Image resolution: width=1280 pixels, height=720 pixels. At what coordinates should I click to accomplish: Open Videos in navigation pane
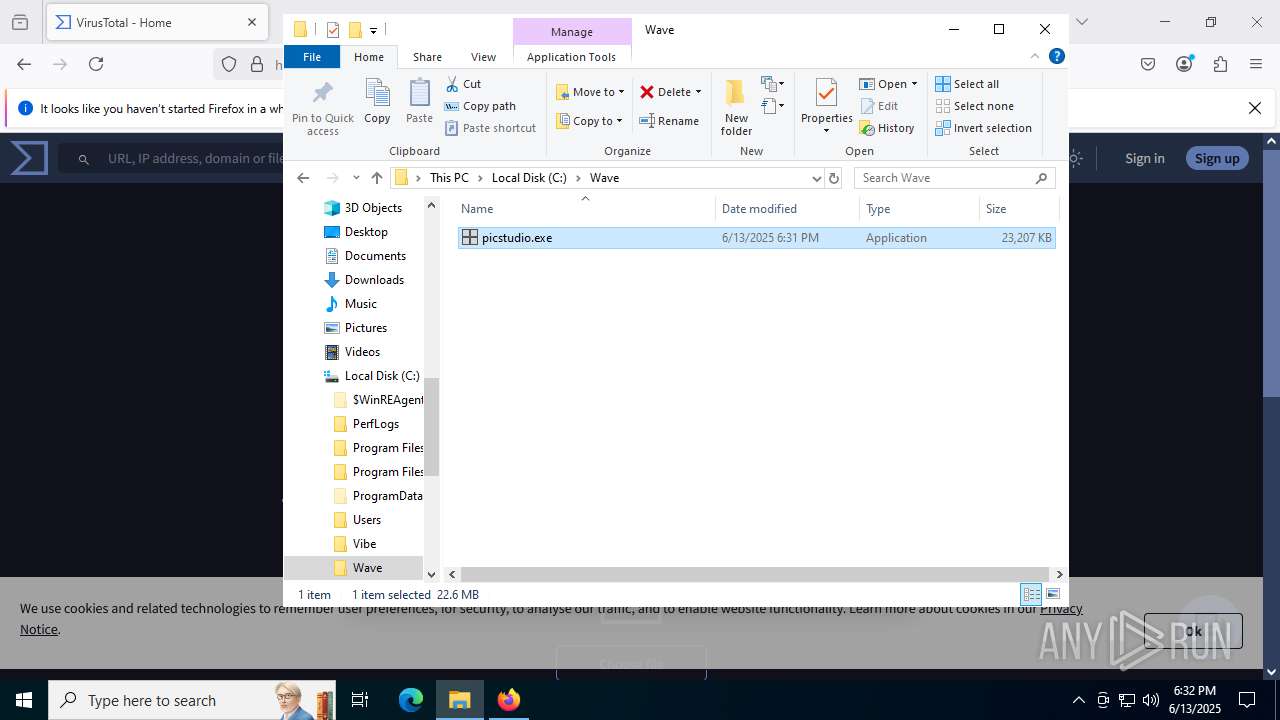coord(362,352)
